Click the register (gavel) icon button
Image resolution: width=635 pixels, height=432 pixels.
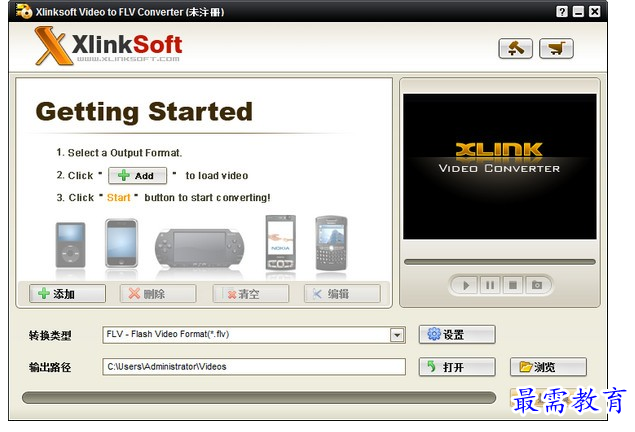[x=515, y=49]
